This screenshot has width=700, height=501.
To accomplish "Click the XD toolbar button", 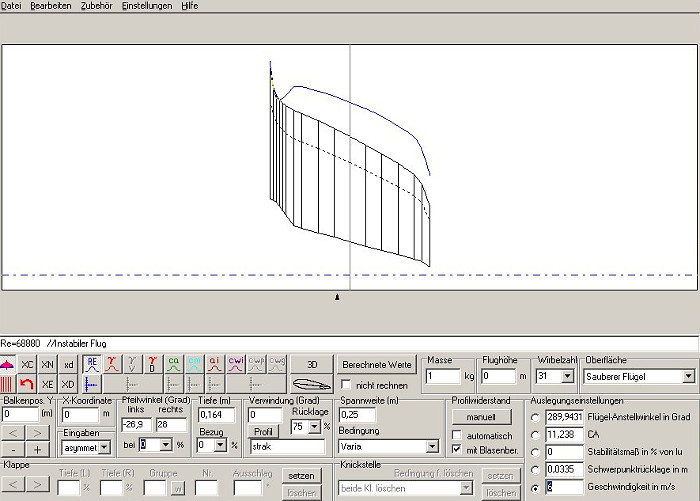I will coord(67,384).
